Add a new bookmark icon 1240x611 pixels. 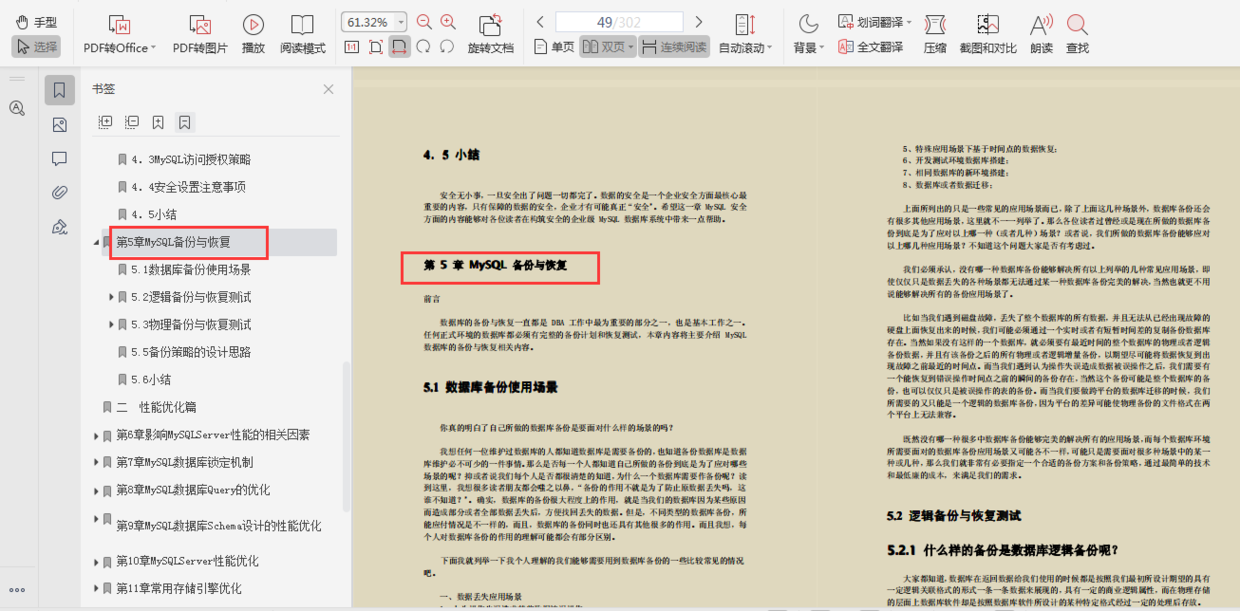click(158, 122)
